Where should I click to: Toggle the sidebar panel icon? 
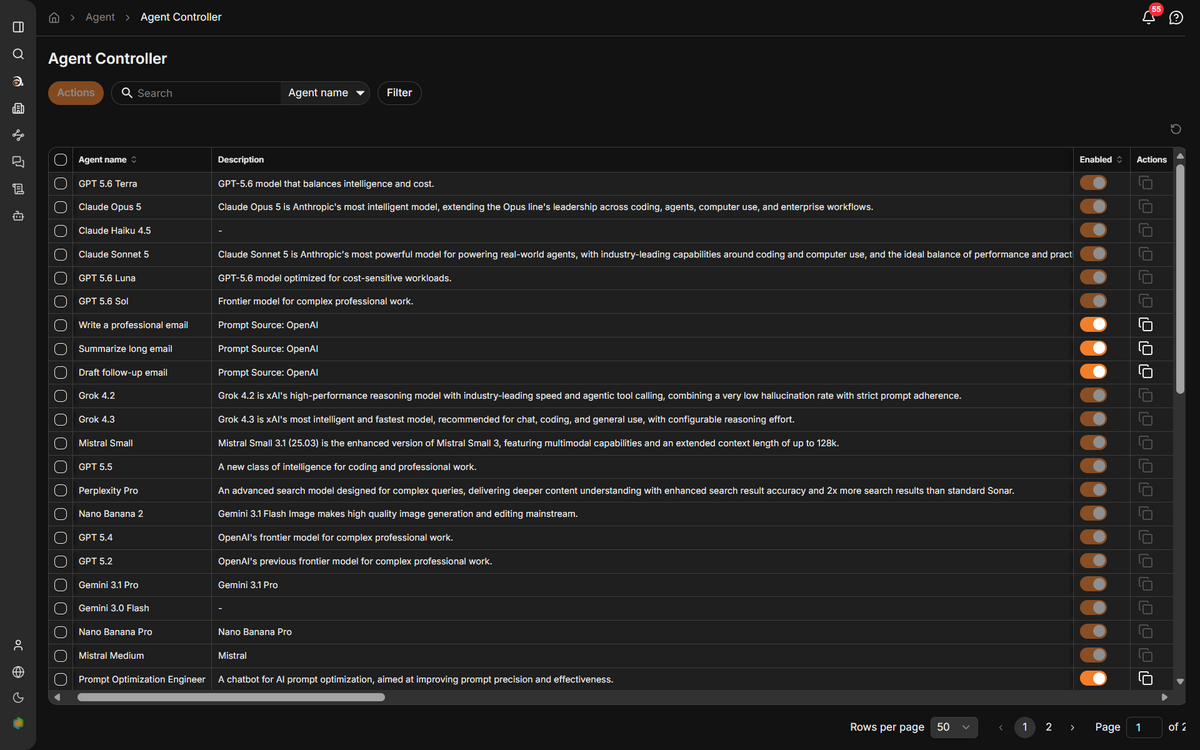pyautogui.click(x=18, y=27)
